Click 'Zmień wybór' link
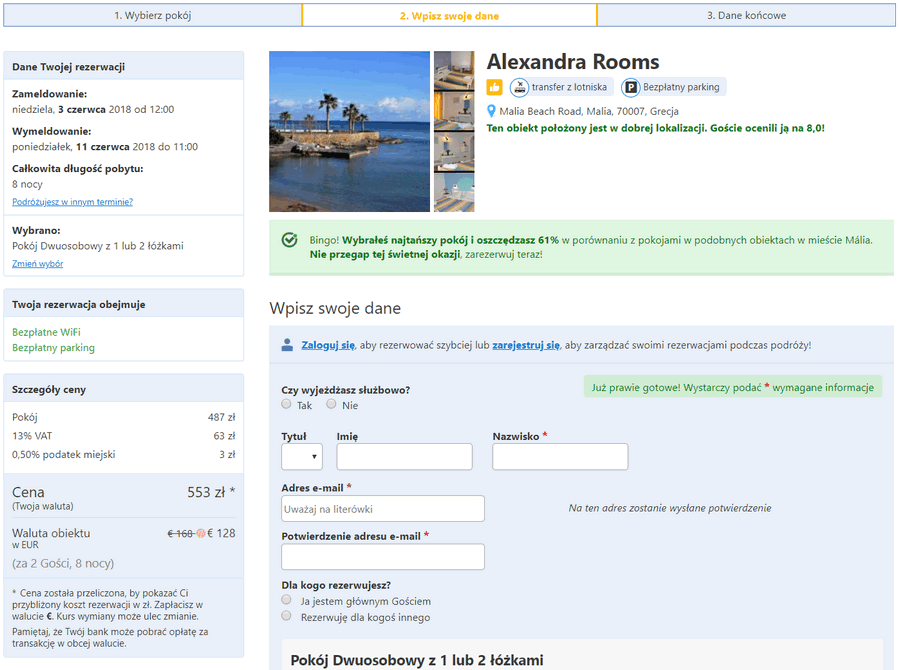900x670 pixels. click(37, 264)
